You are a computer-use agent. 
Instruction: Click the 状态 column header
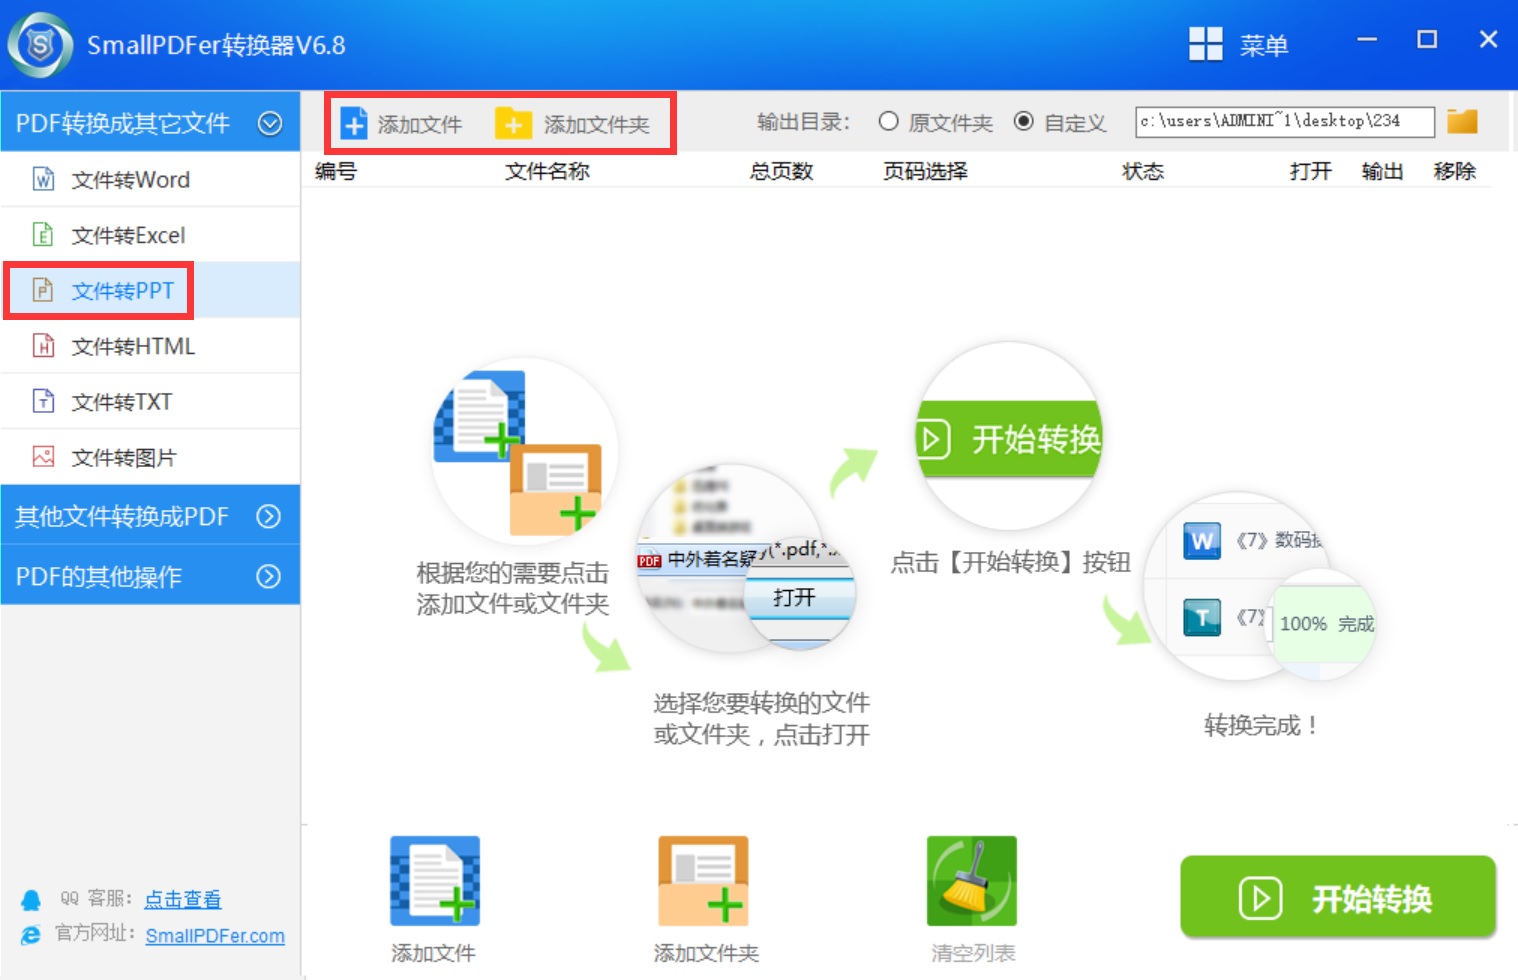1143,171
